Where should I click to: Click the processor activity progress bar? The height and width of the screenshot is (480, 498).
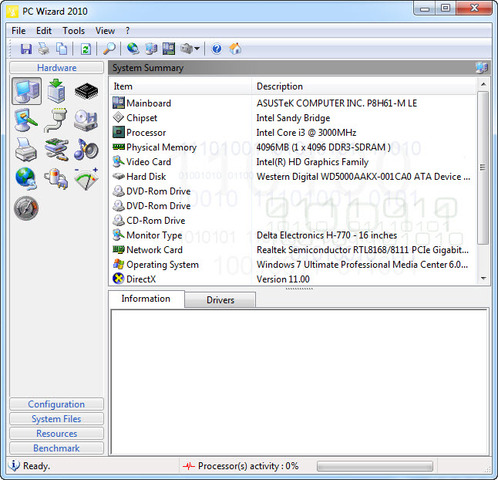tap(375, 466)
